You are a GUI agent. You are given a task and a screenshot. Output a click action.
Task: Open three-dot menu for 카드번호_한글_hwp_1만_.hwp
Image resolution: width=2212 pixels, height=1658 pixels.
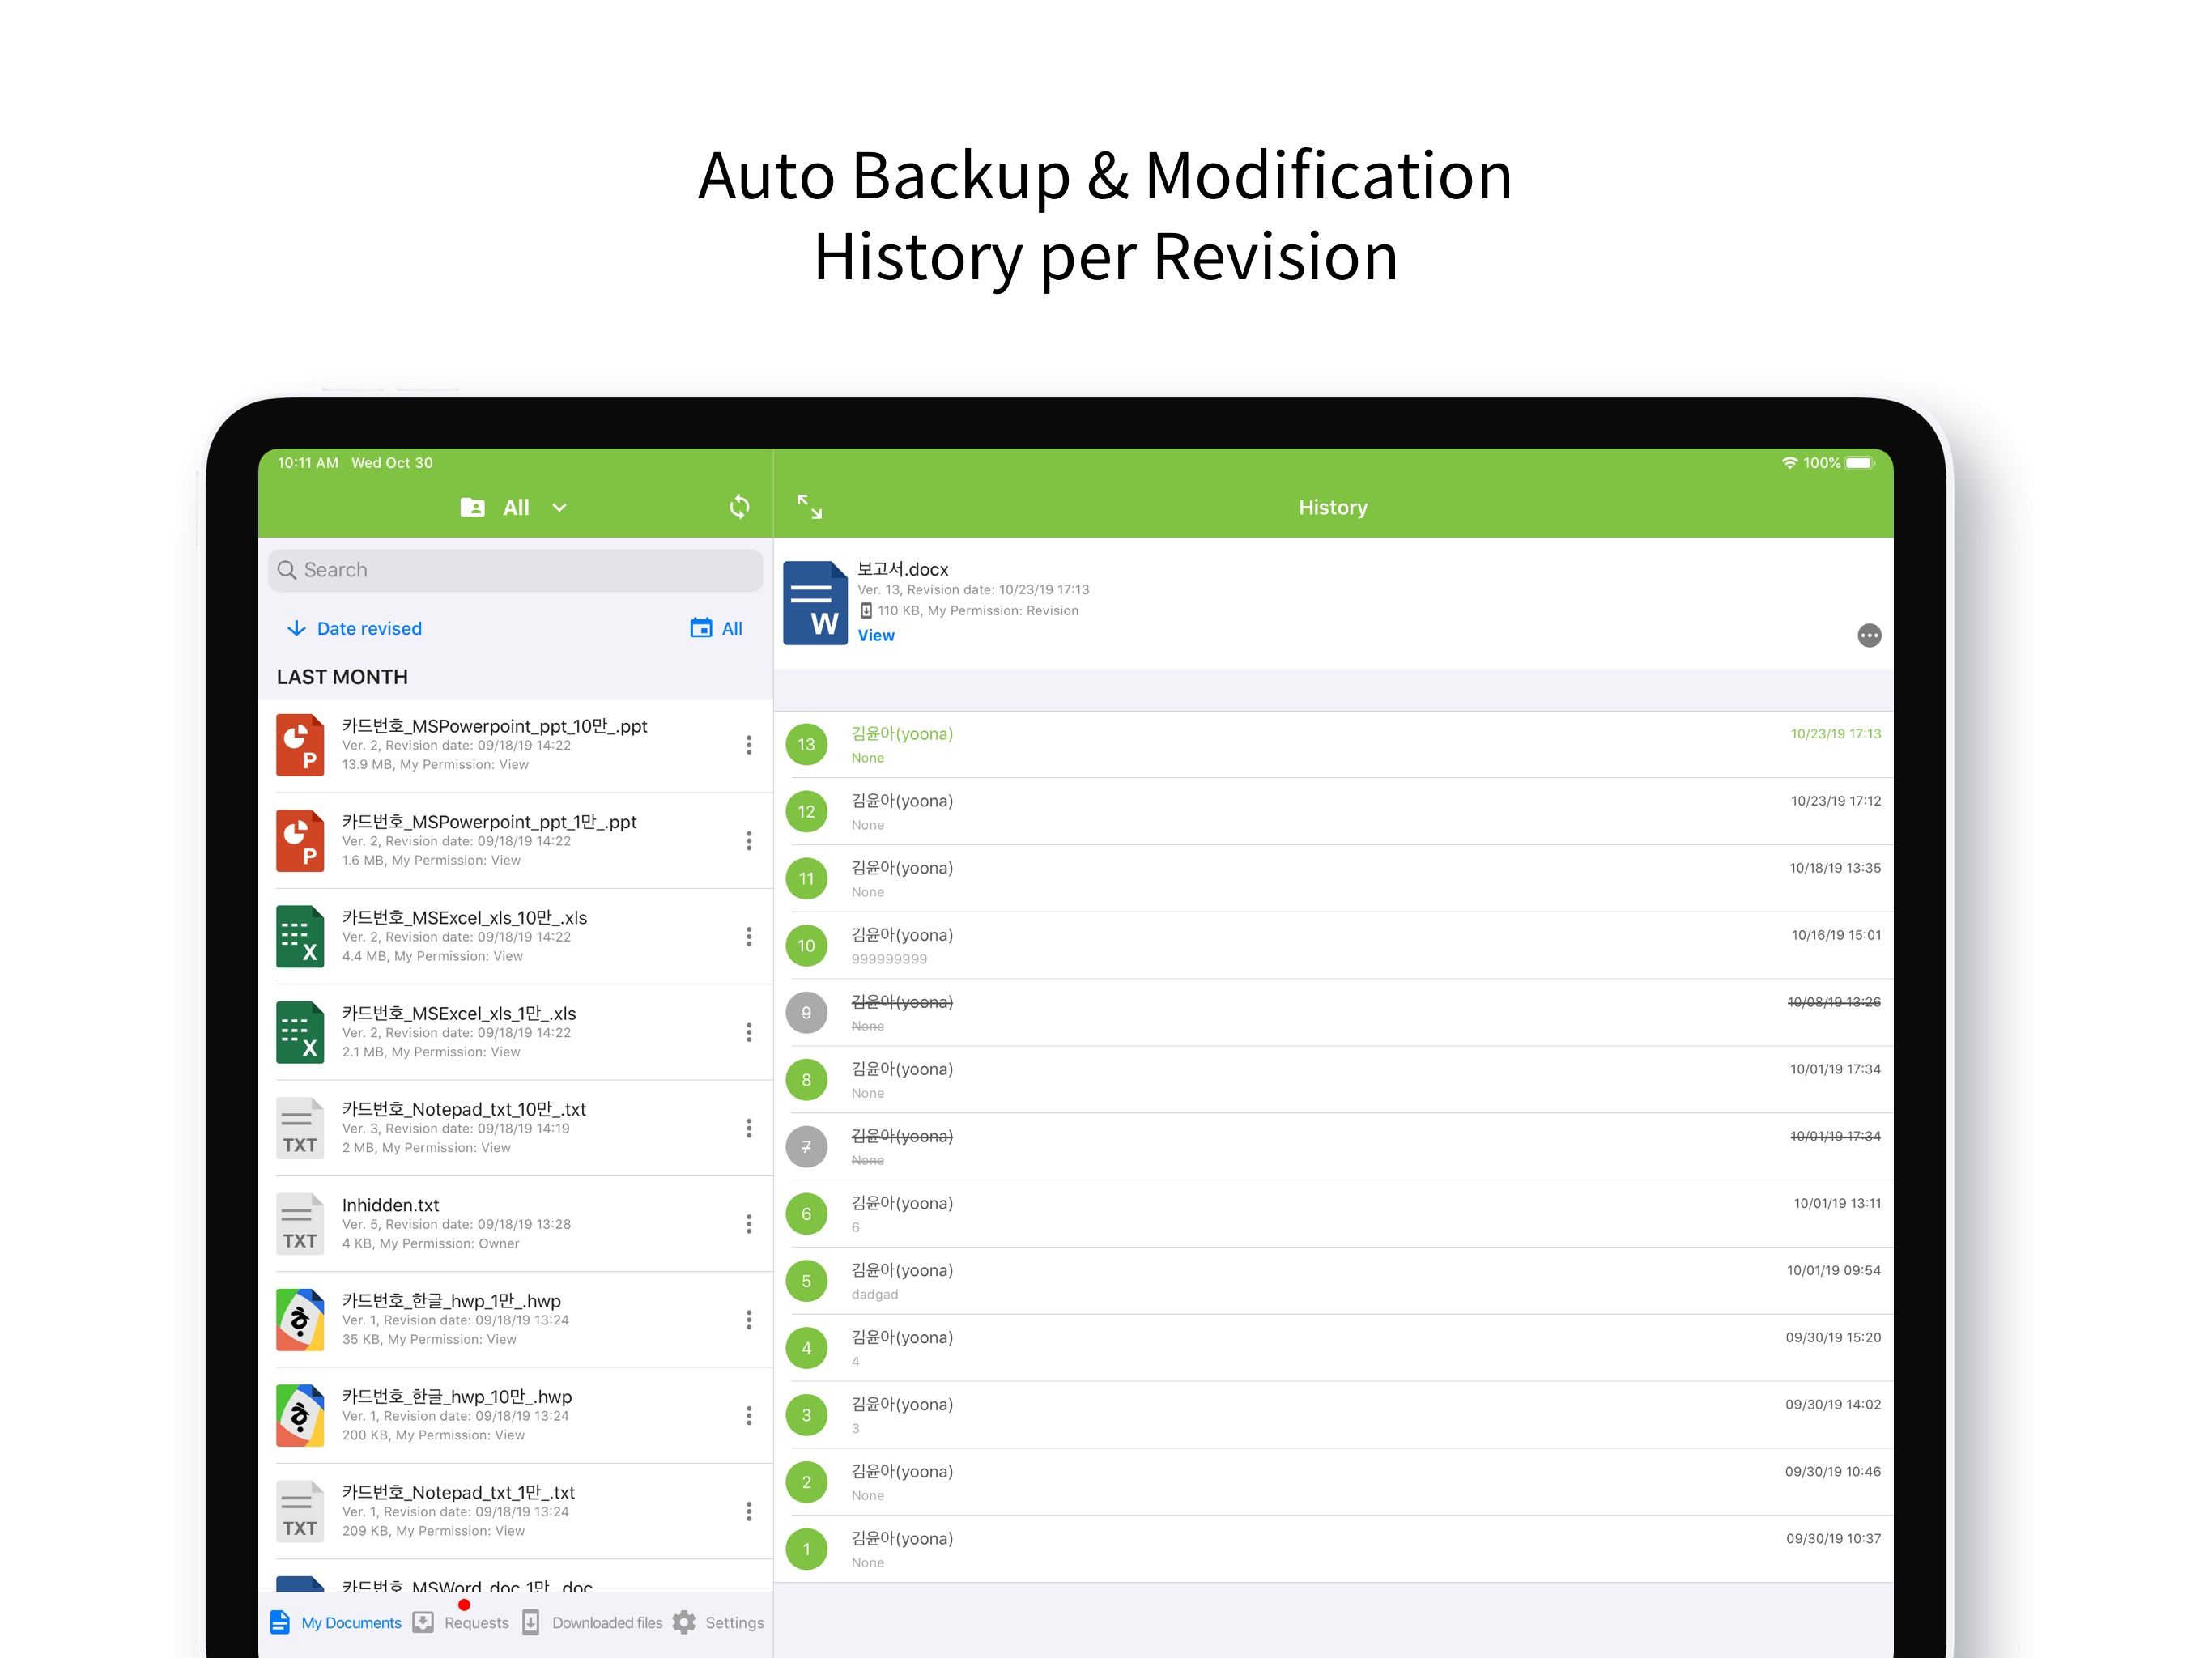point(748,1320)
